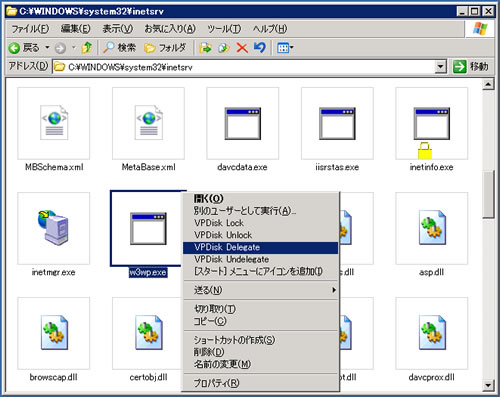Open the Favorites (お気に入り) menu

click(x=170, y=29)
